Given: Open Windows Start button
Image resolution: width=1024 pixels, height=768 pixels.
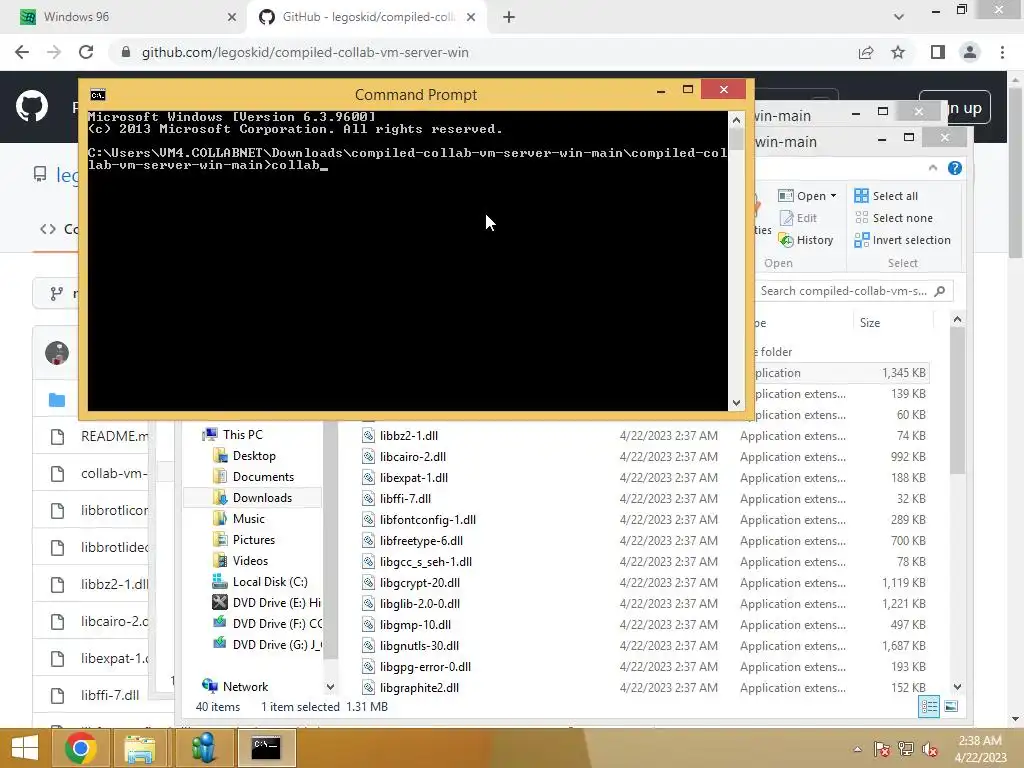Looking at the screenshot, I should (x=25, y=748).
